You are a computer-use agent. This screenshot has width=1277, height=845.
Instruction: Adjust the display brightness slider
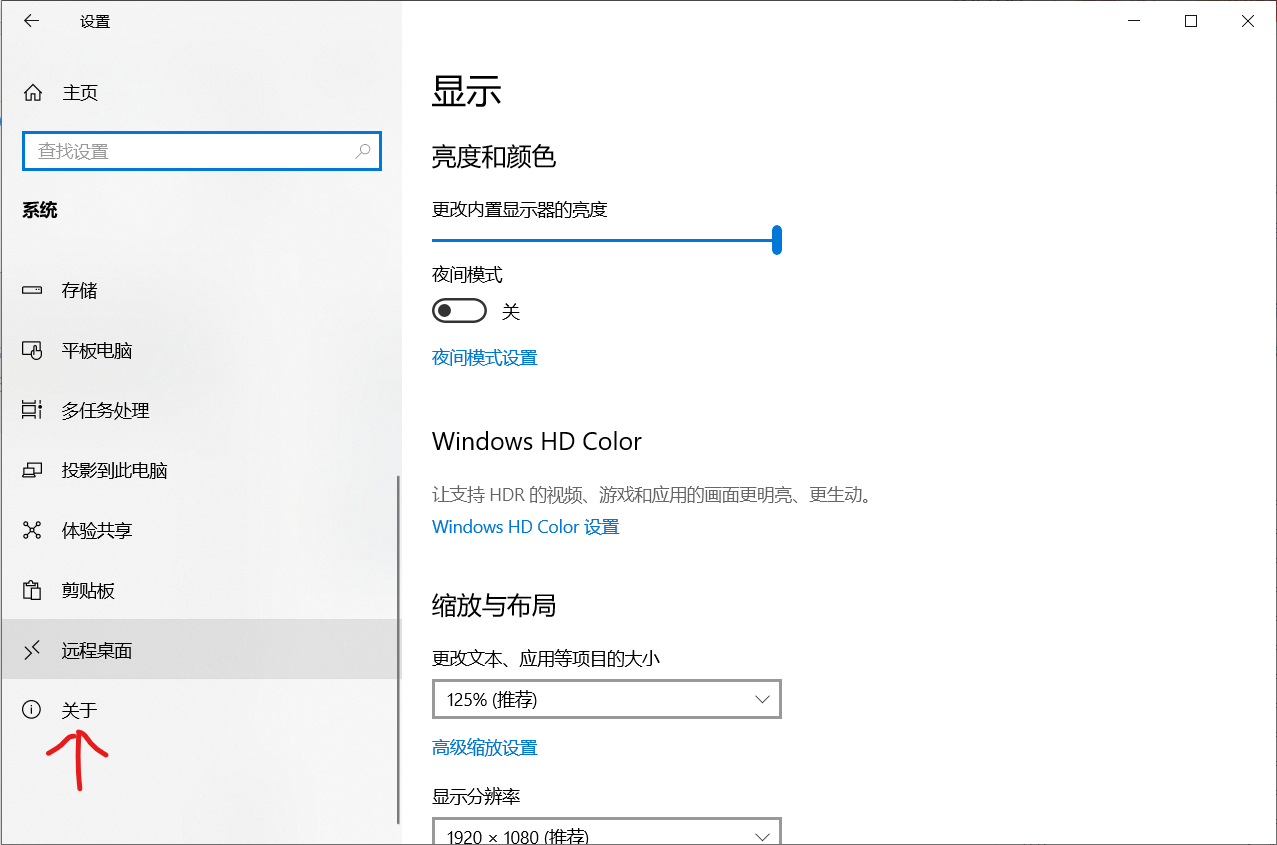click(x=777, y=240)
